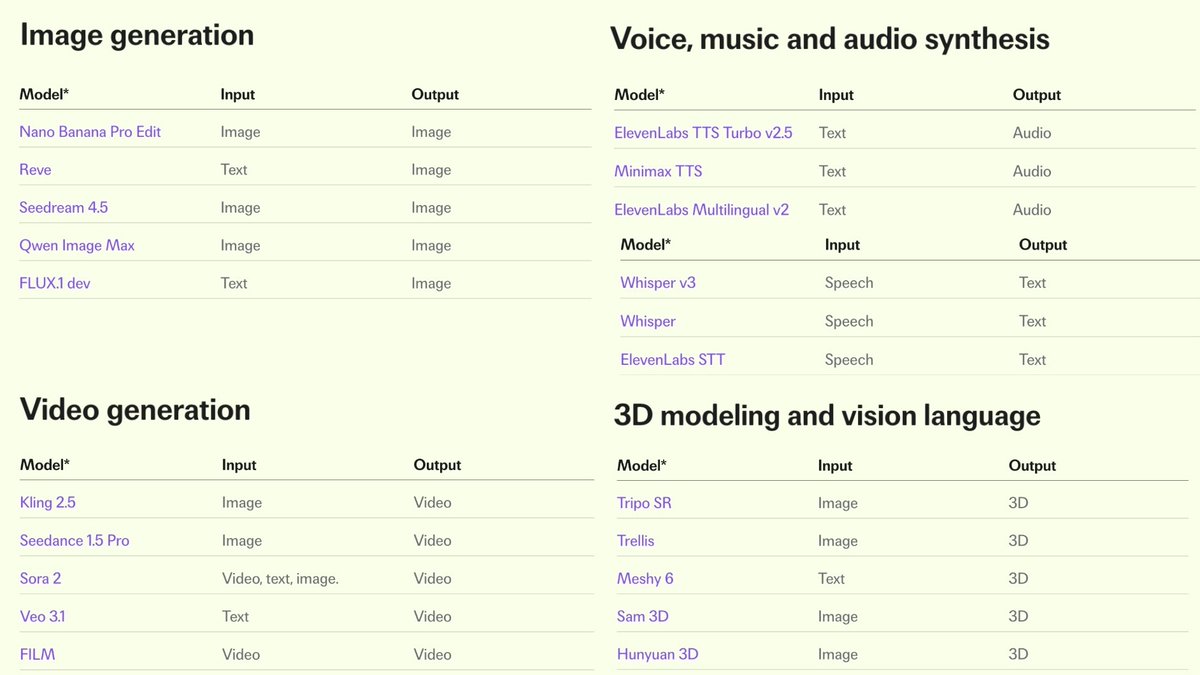This screenshot has width=1200, height=675.
Task: Open the FLUX.1 dev link
Action: [x=55, y=284]
